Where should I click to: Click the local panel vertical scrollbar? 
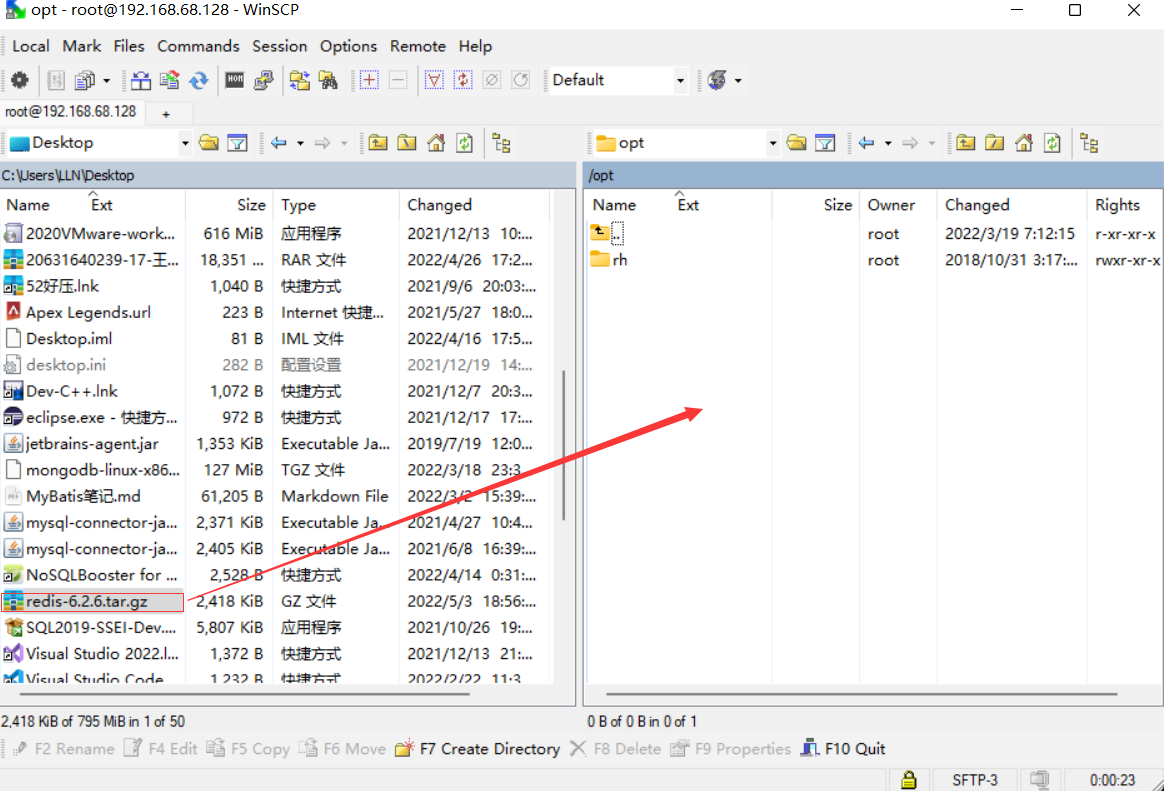(564, 445)
